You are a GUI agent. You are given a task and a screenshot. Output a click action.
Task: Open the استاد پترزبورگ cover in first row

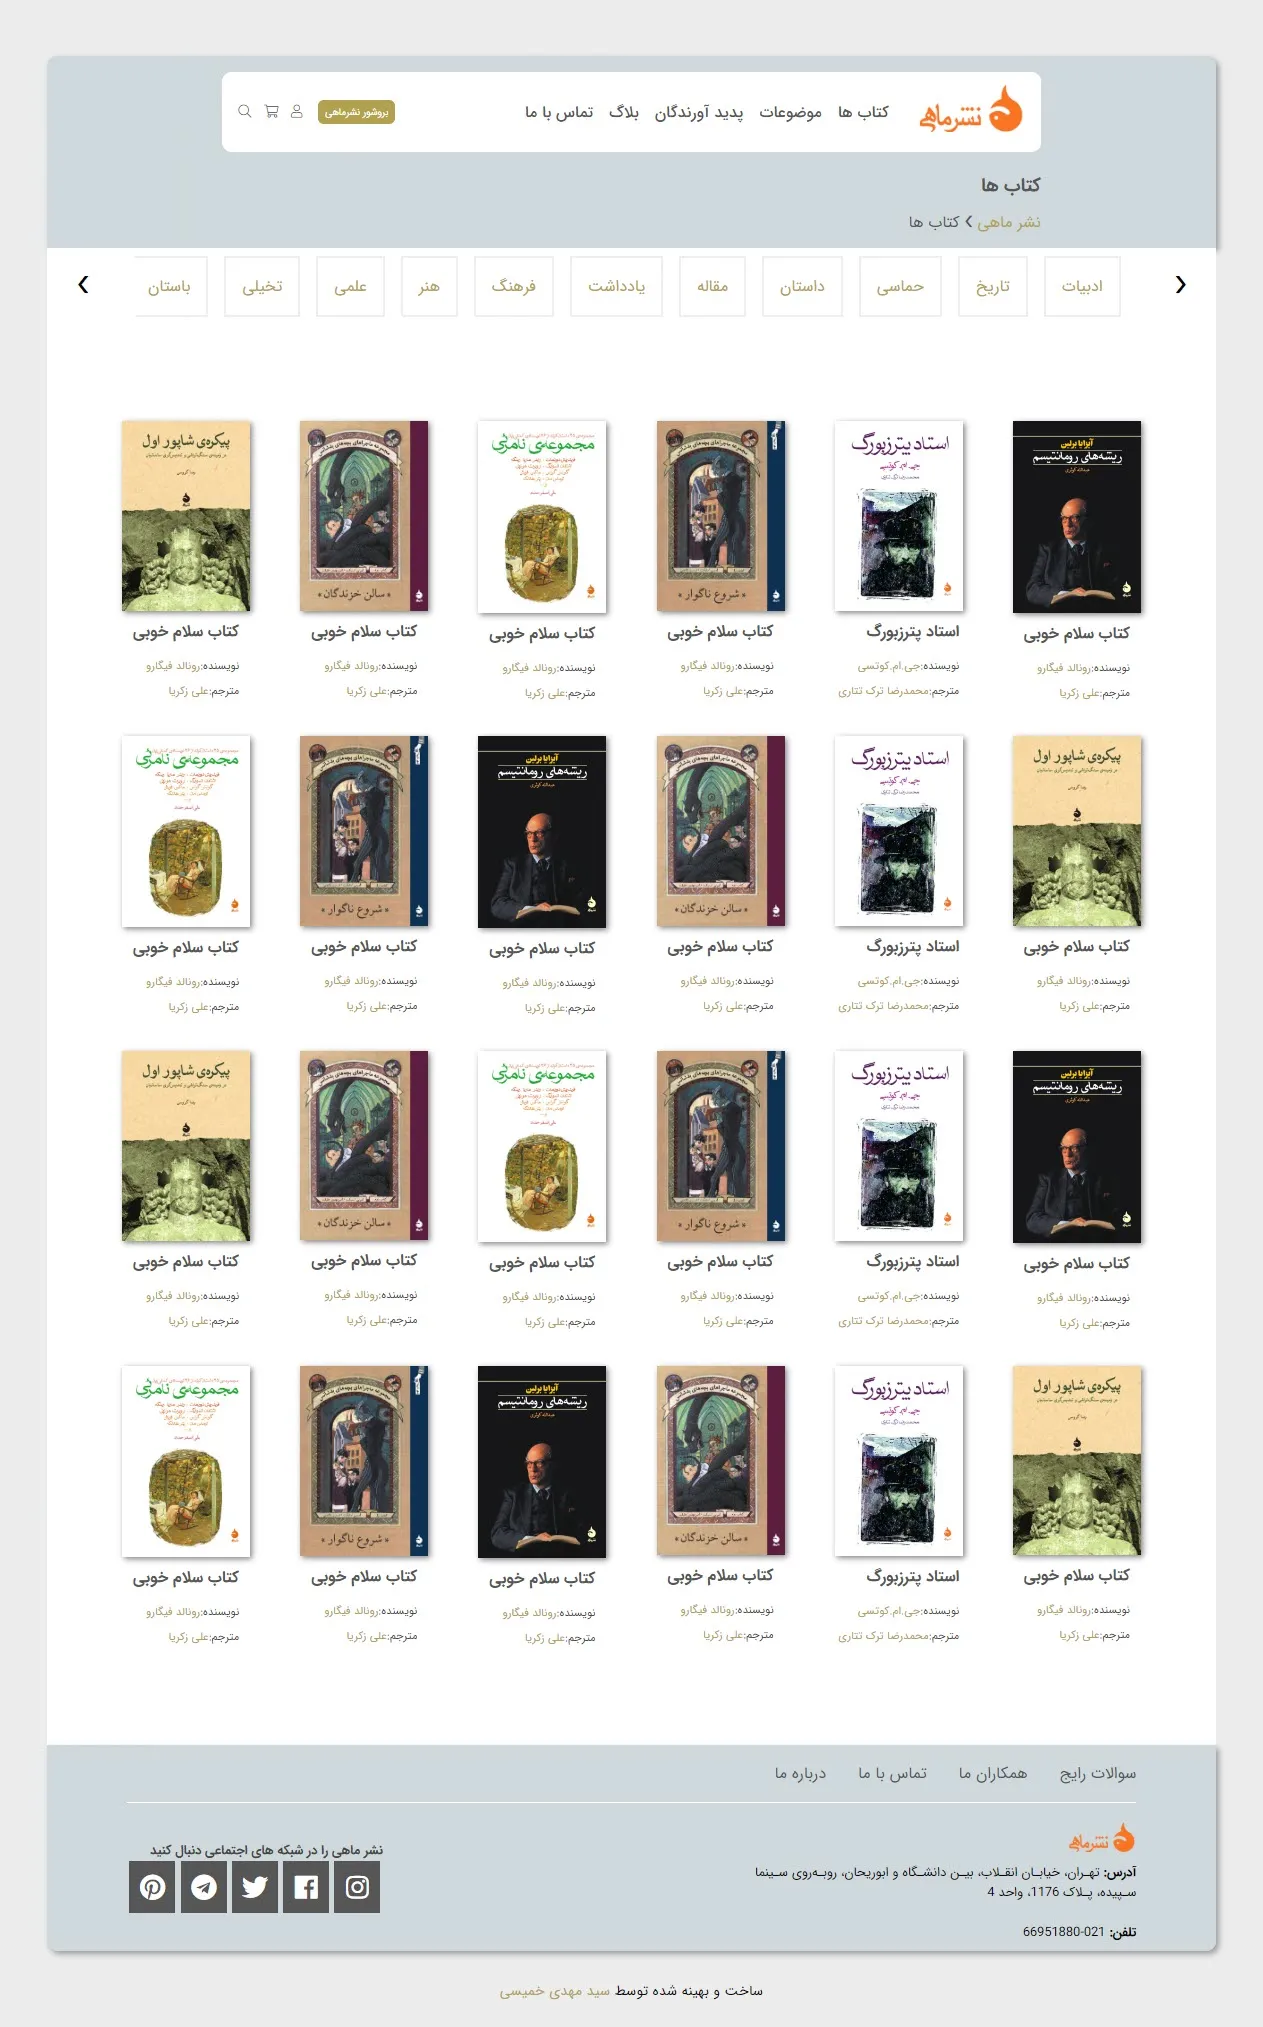[899, 516]
